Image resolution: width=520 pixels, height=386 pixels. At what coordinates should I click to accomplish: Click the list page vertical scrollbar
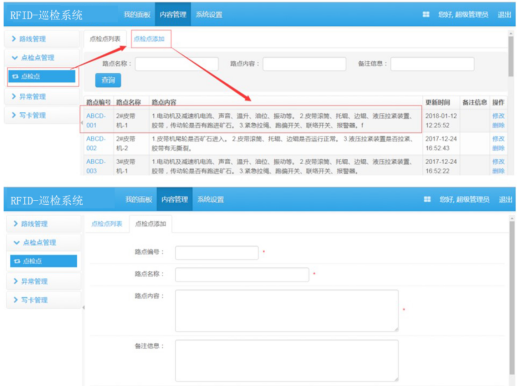click(511, 57)
